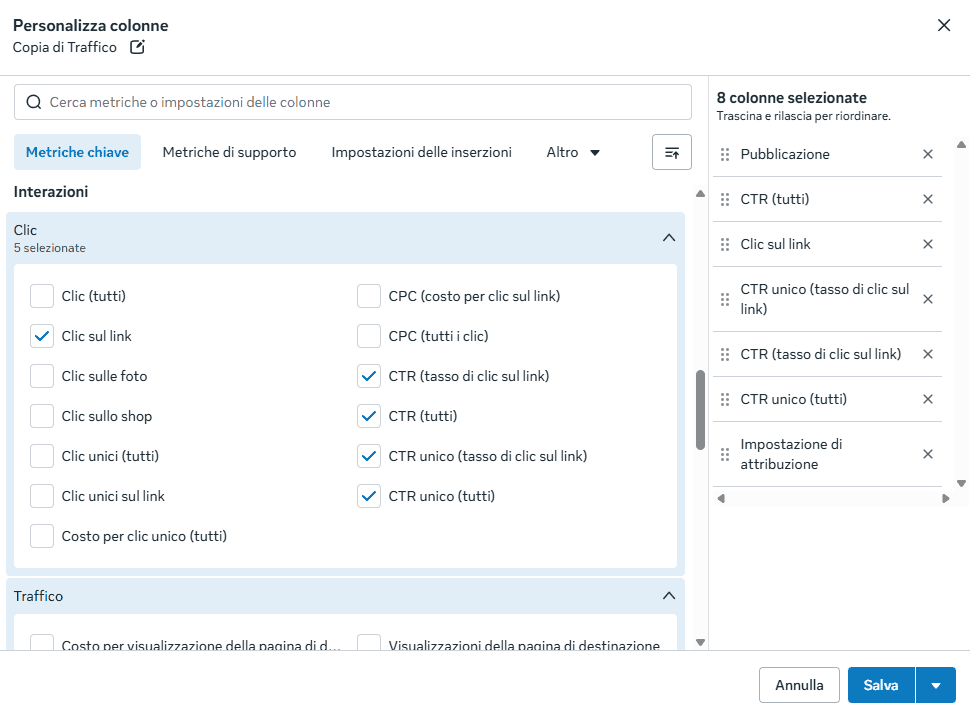Remove CTR (tasso di clic sul link) from selected columns

[x=928, y=354]
